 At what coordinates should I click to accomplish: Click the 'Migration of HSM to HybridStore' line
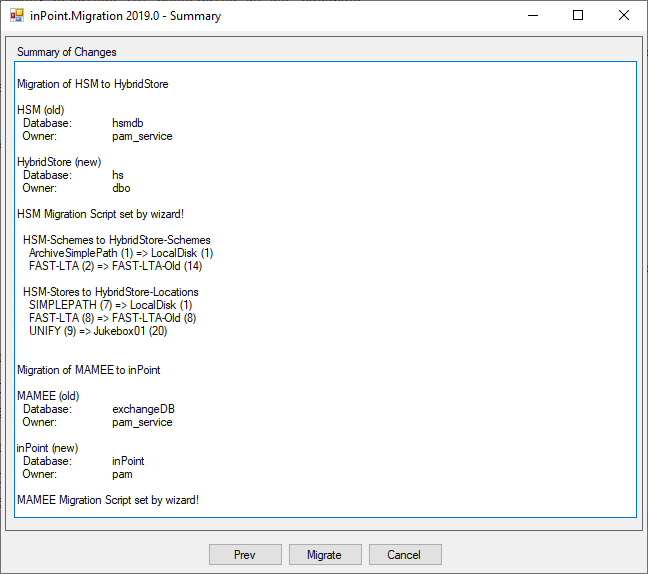92,84
